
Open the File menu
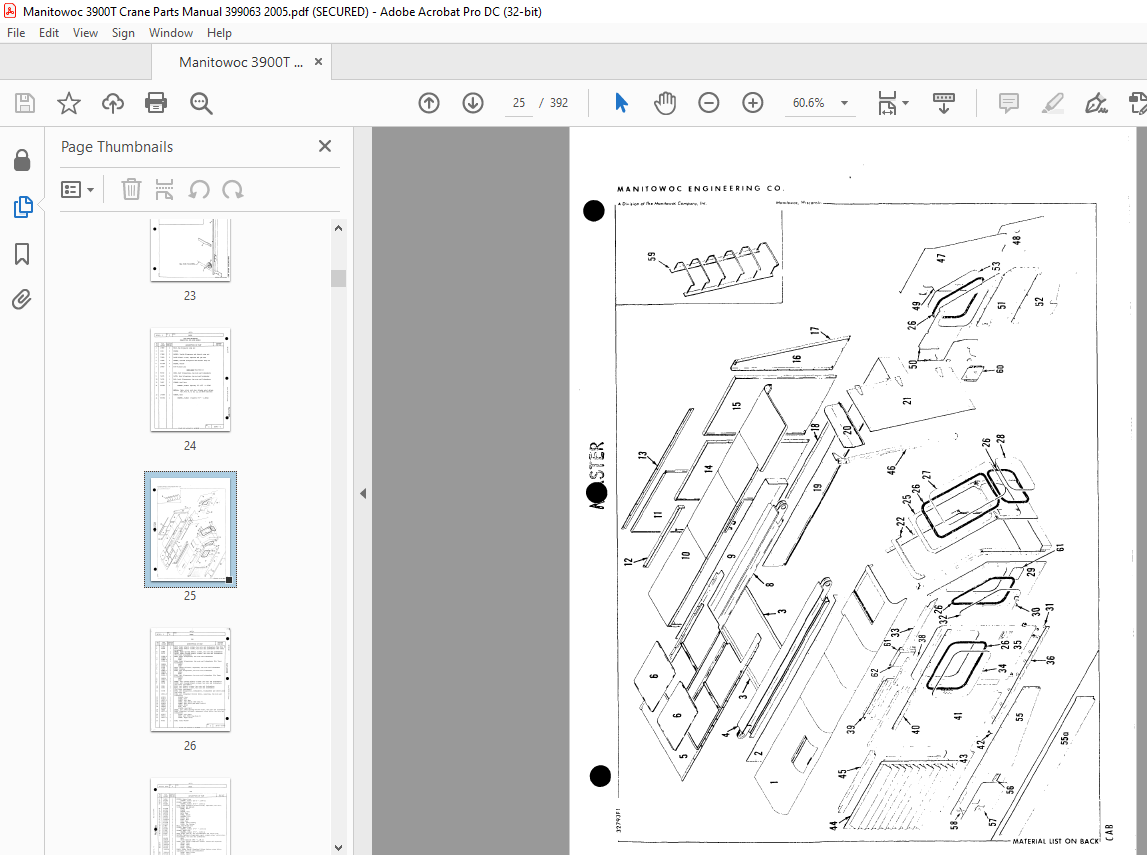[16, 33]
